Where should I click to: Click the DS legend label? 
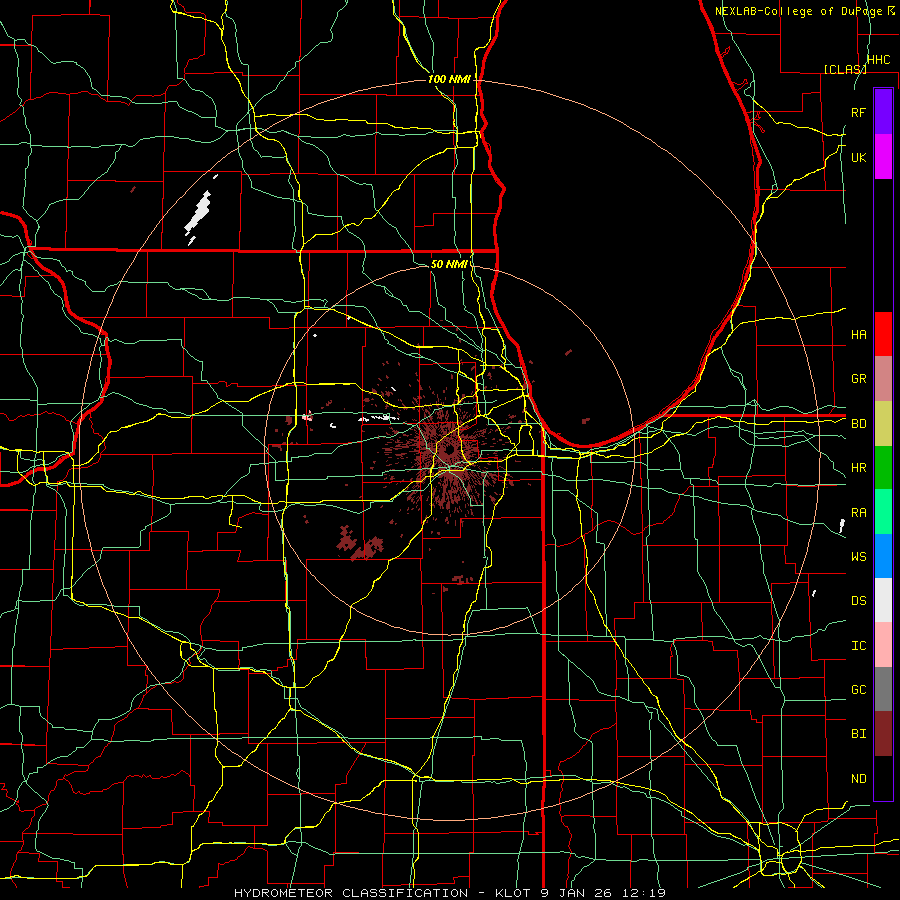tap(858, 601)
